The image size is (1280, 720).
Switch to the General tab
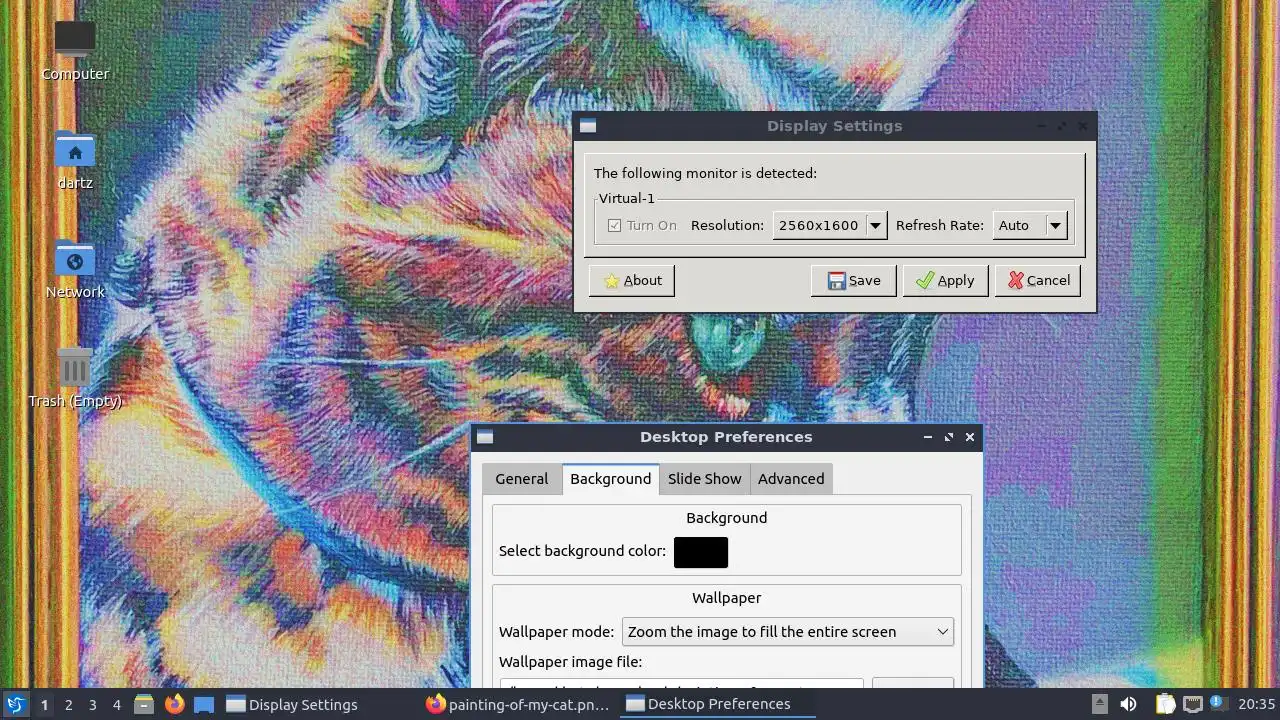521,479
